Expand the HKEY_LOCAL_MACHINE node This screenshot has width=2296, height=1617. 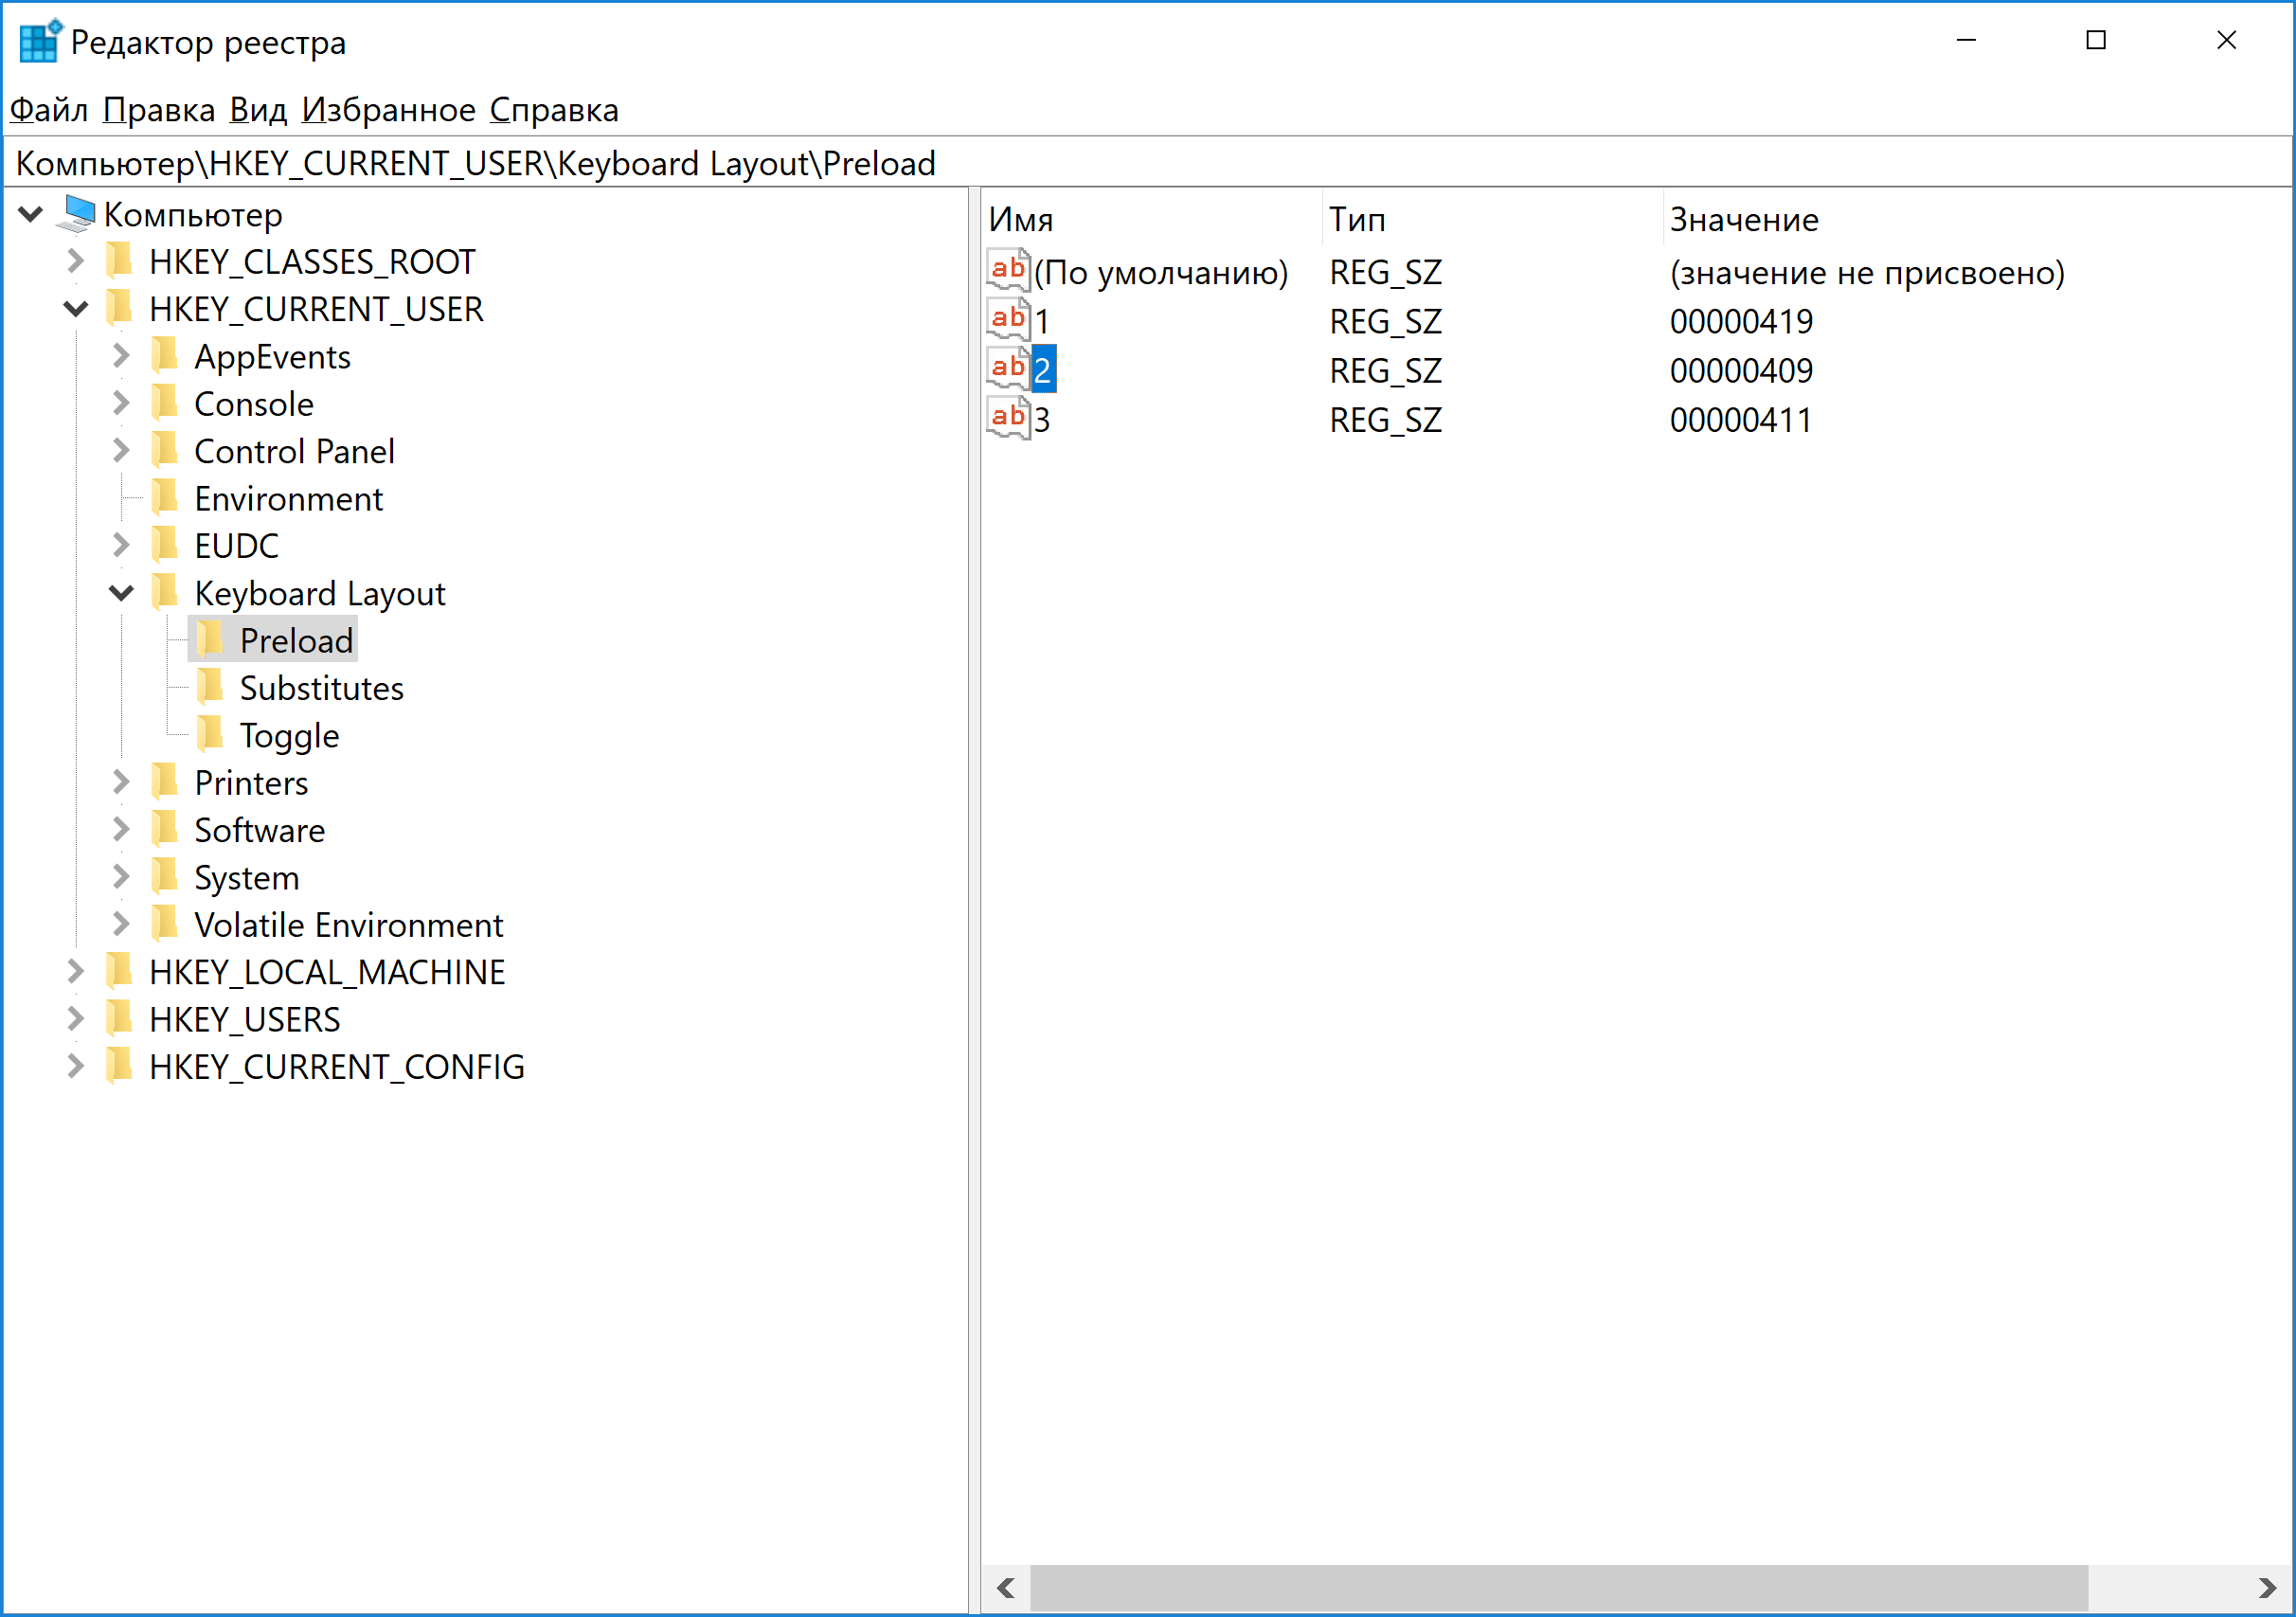(75, 971)
